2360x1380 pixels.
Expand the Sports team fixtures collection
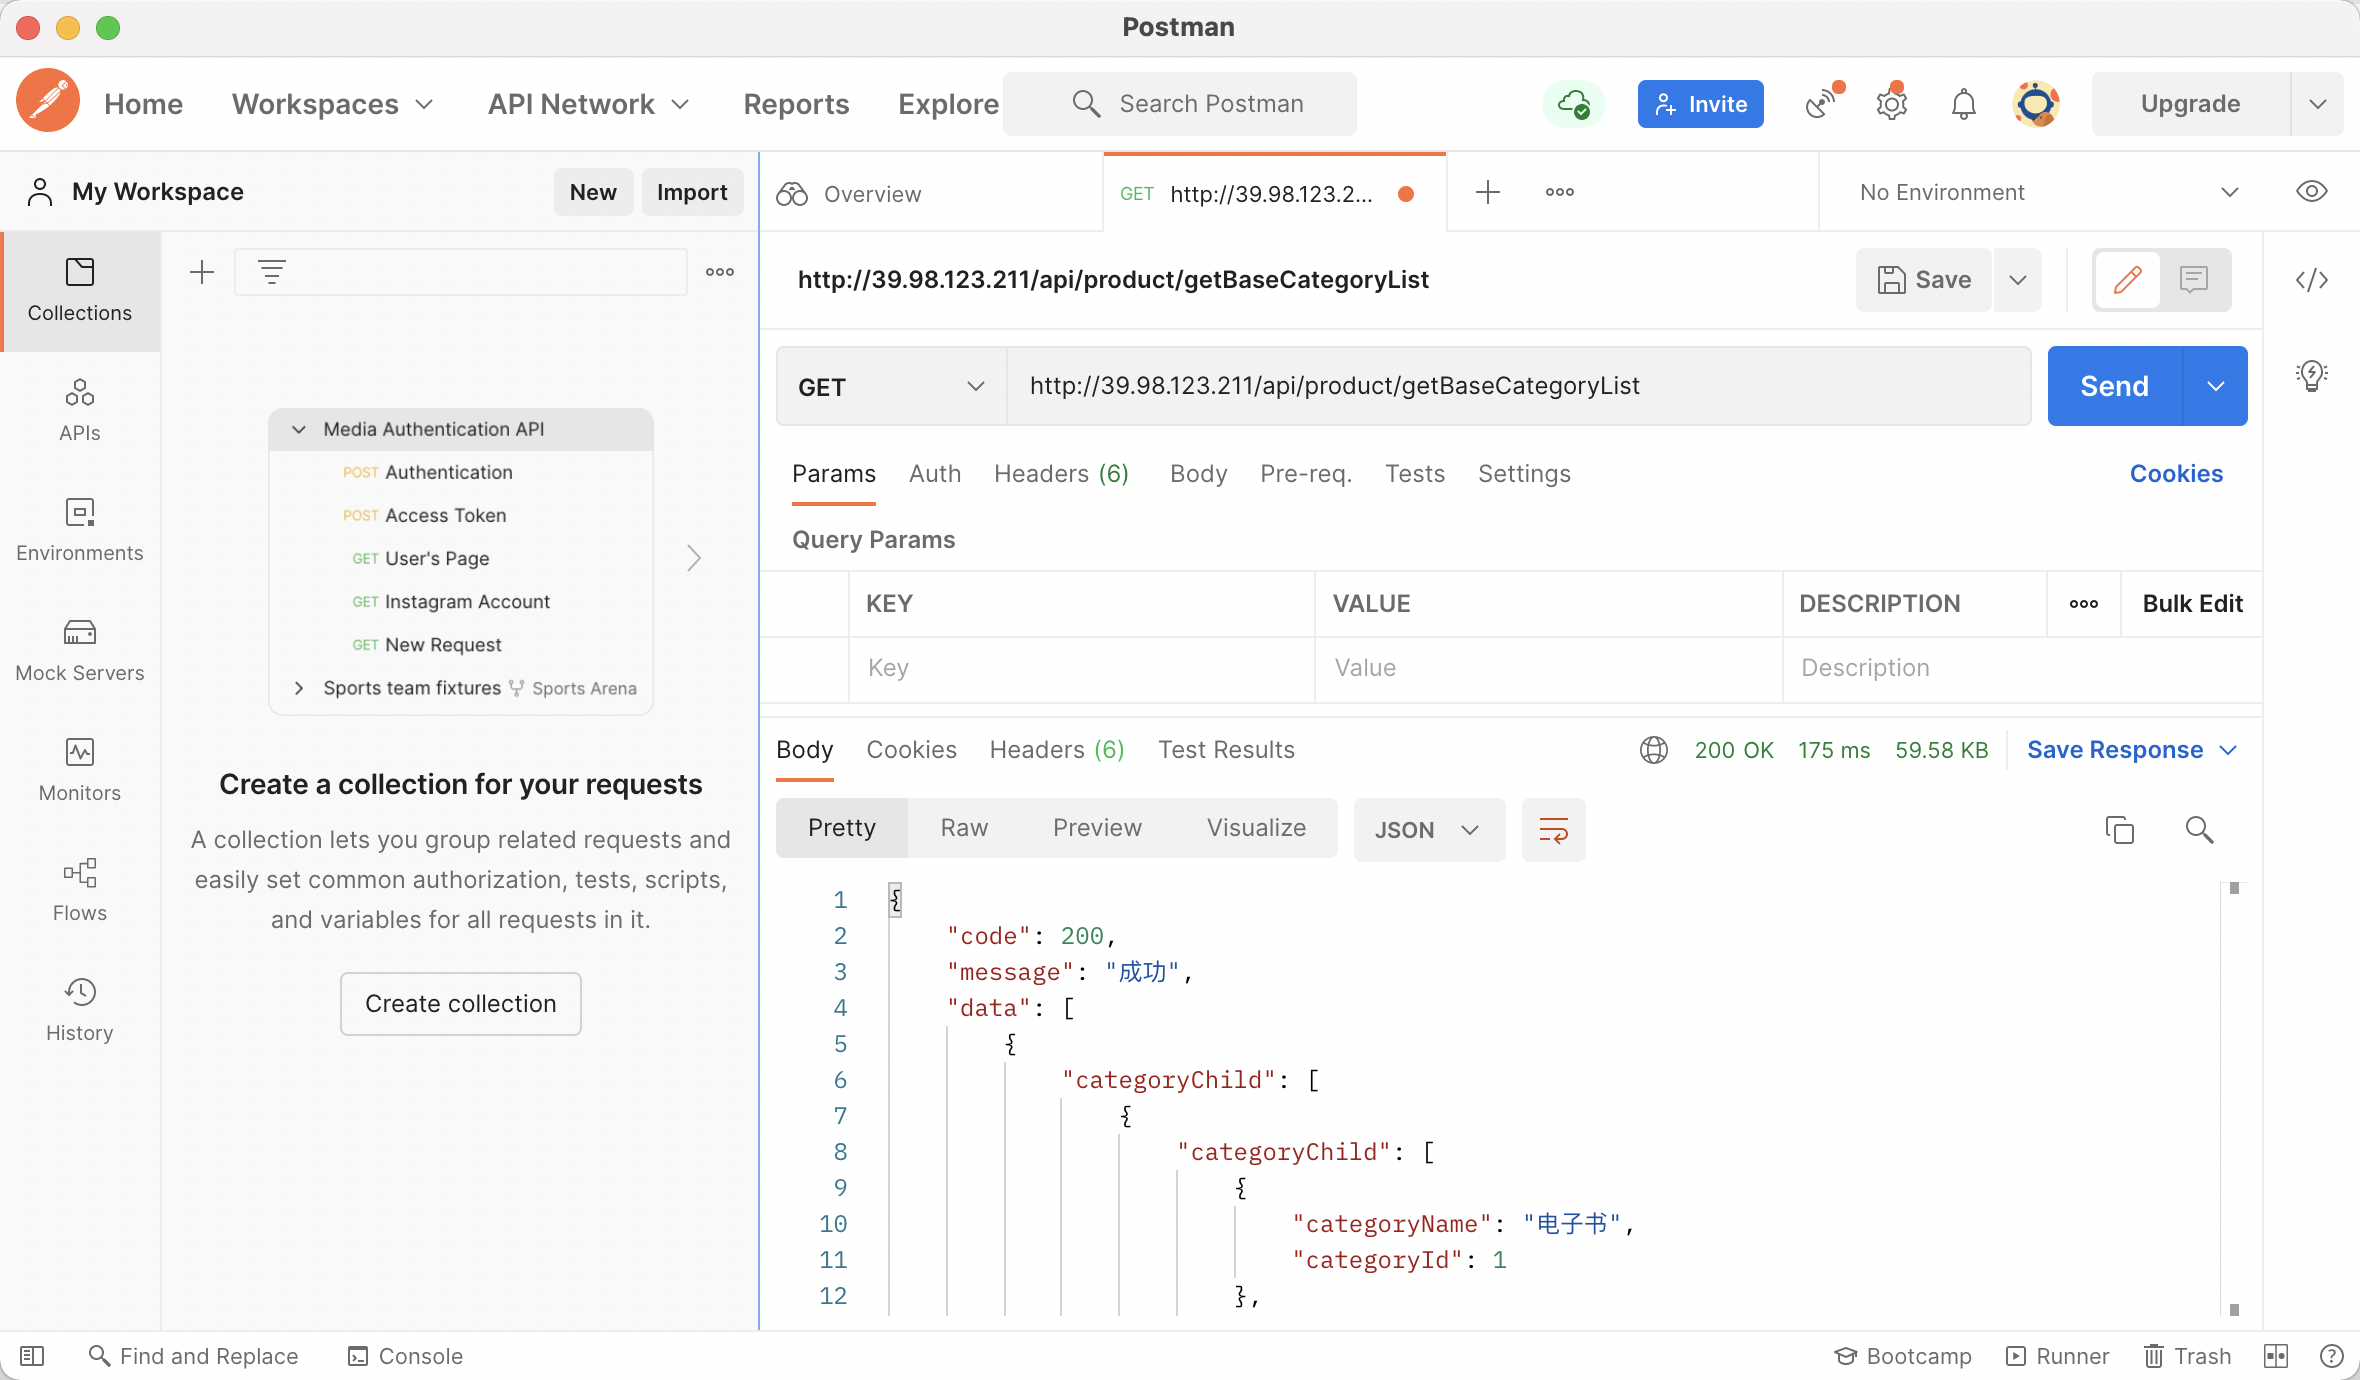(x=298, y=688)
